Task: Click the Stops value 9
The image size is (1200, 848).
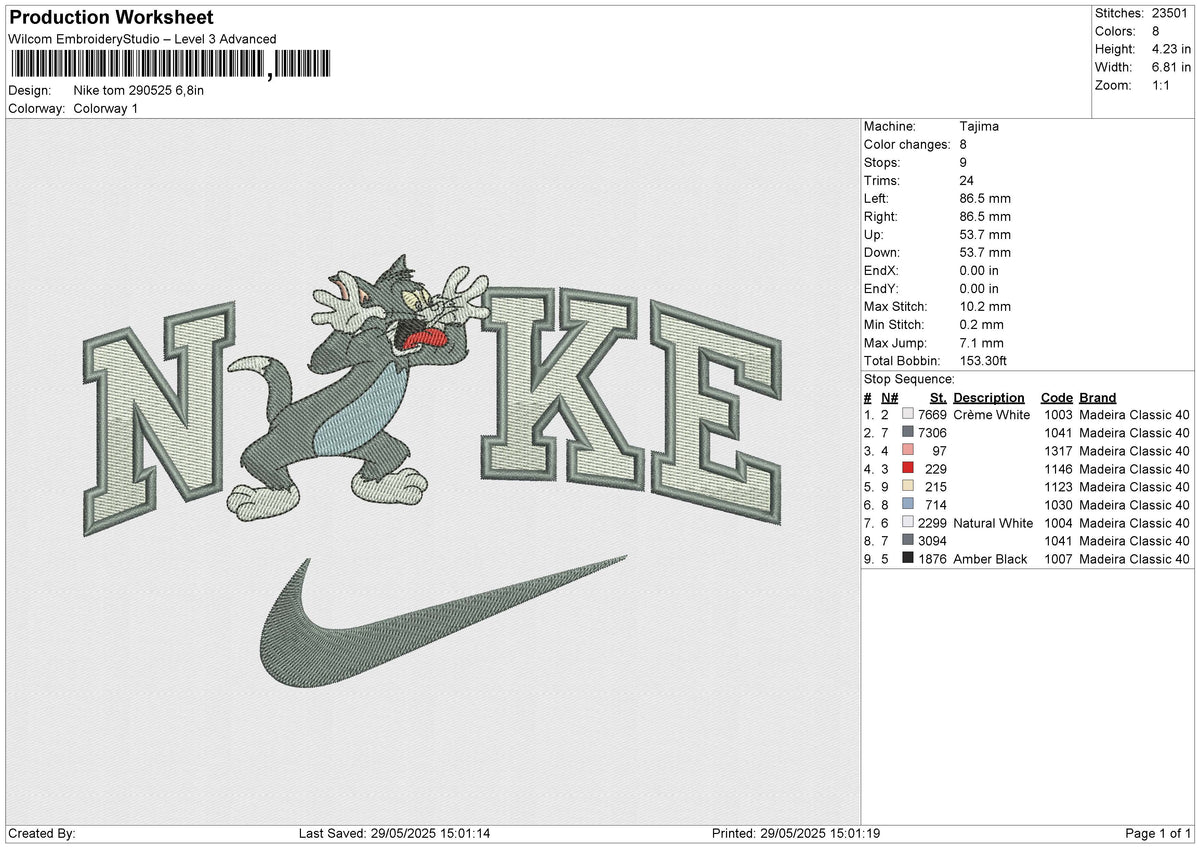Action: (x=963, y=162)
